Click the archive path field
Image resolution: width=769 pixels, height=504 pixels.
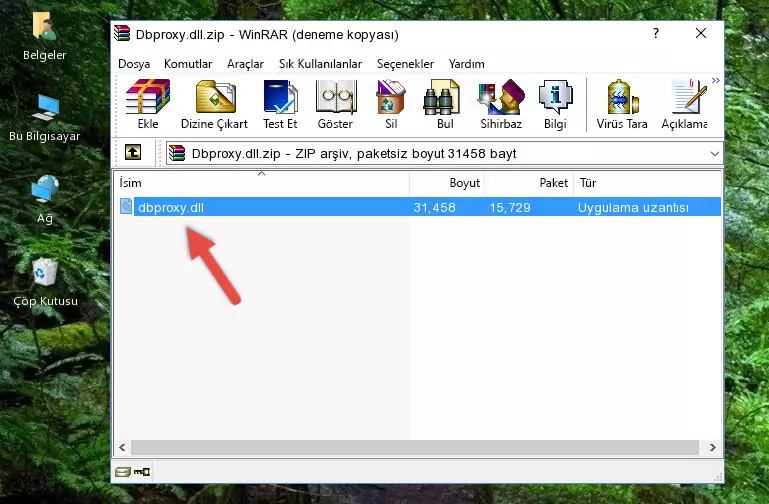pos(444,153)
